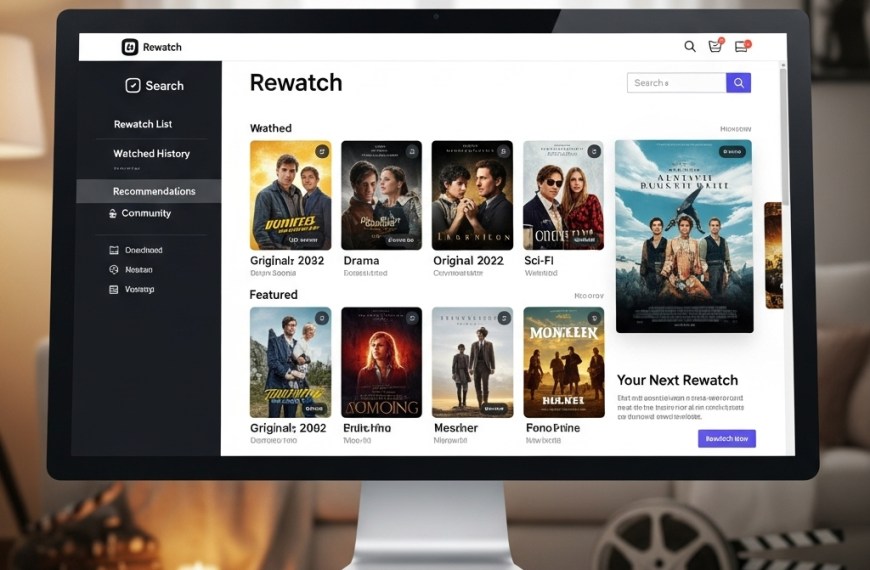This screenshot has height=570, width=870.
Task: Click the Community sidebar icon
Action: [112, 214]
